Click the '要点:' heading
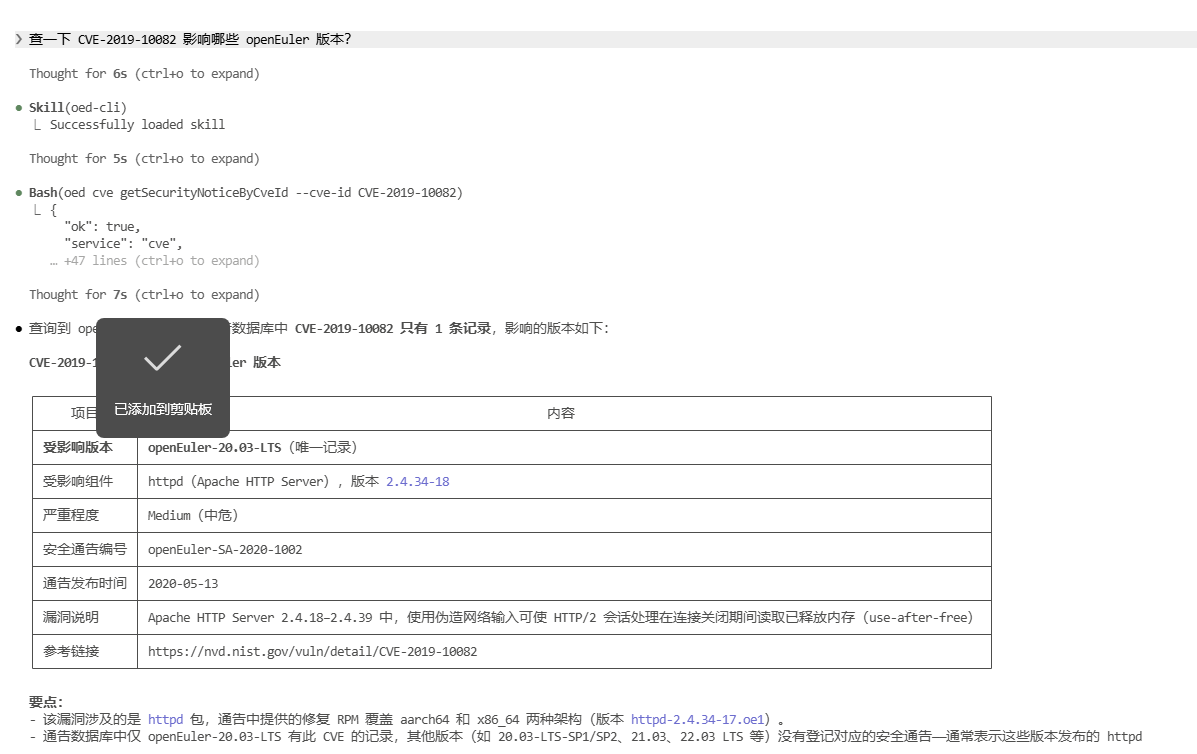The image size is (1197, 754). click(46, 702)
